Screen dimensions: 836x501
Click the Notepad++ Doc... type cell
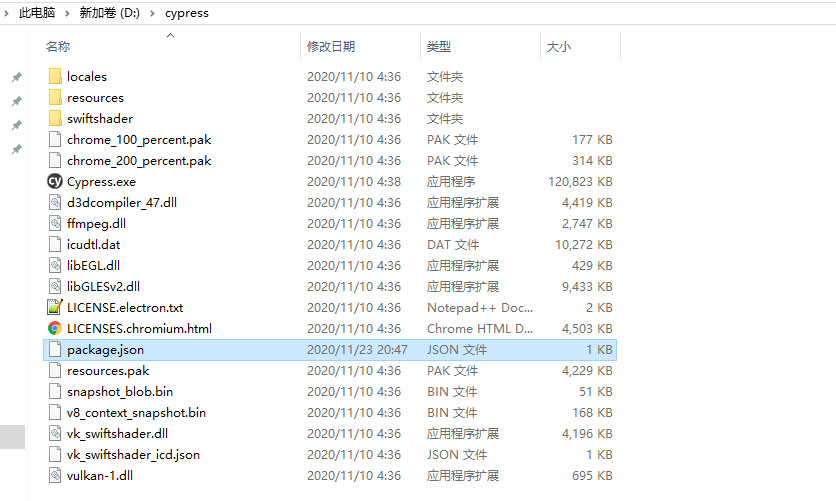coord(480,308)
